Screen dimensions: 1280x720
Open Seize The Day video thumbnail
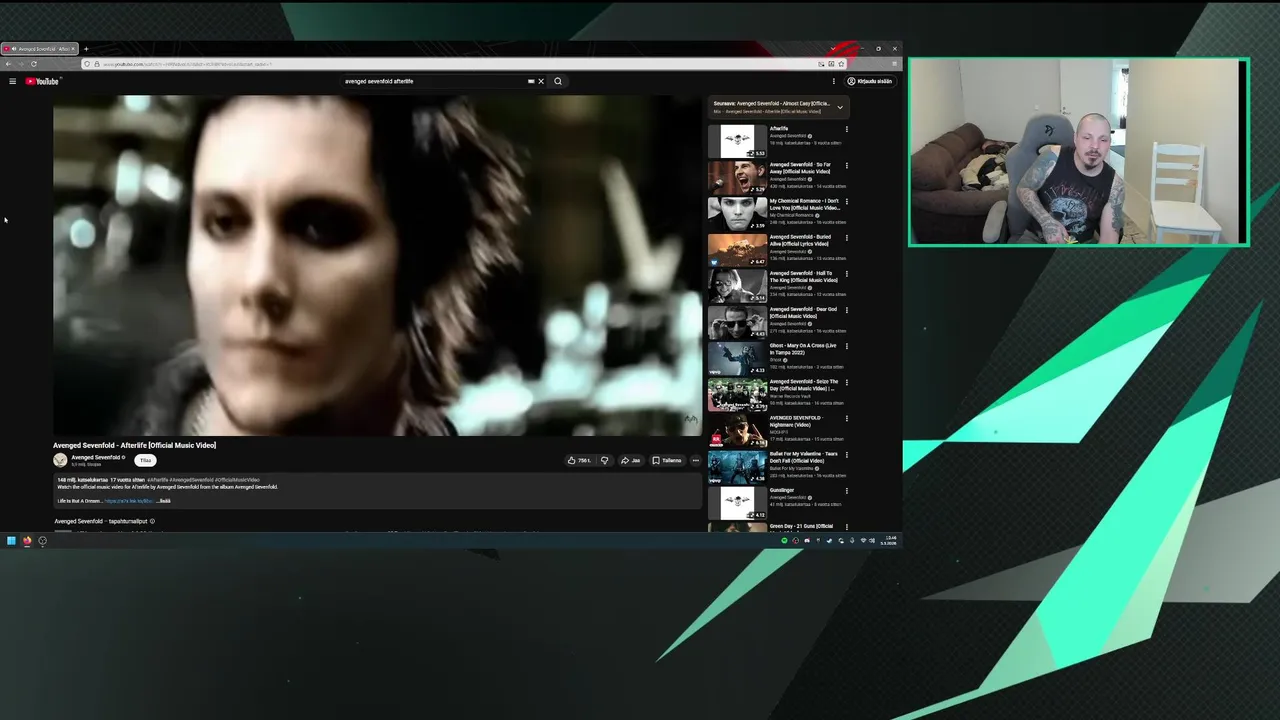coord(737,395)
